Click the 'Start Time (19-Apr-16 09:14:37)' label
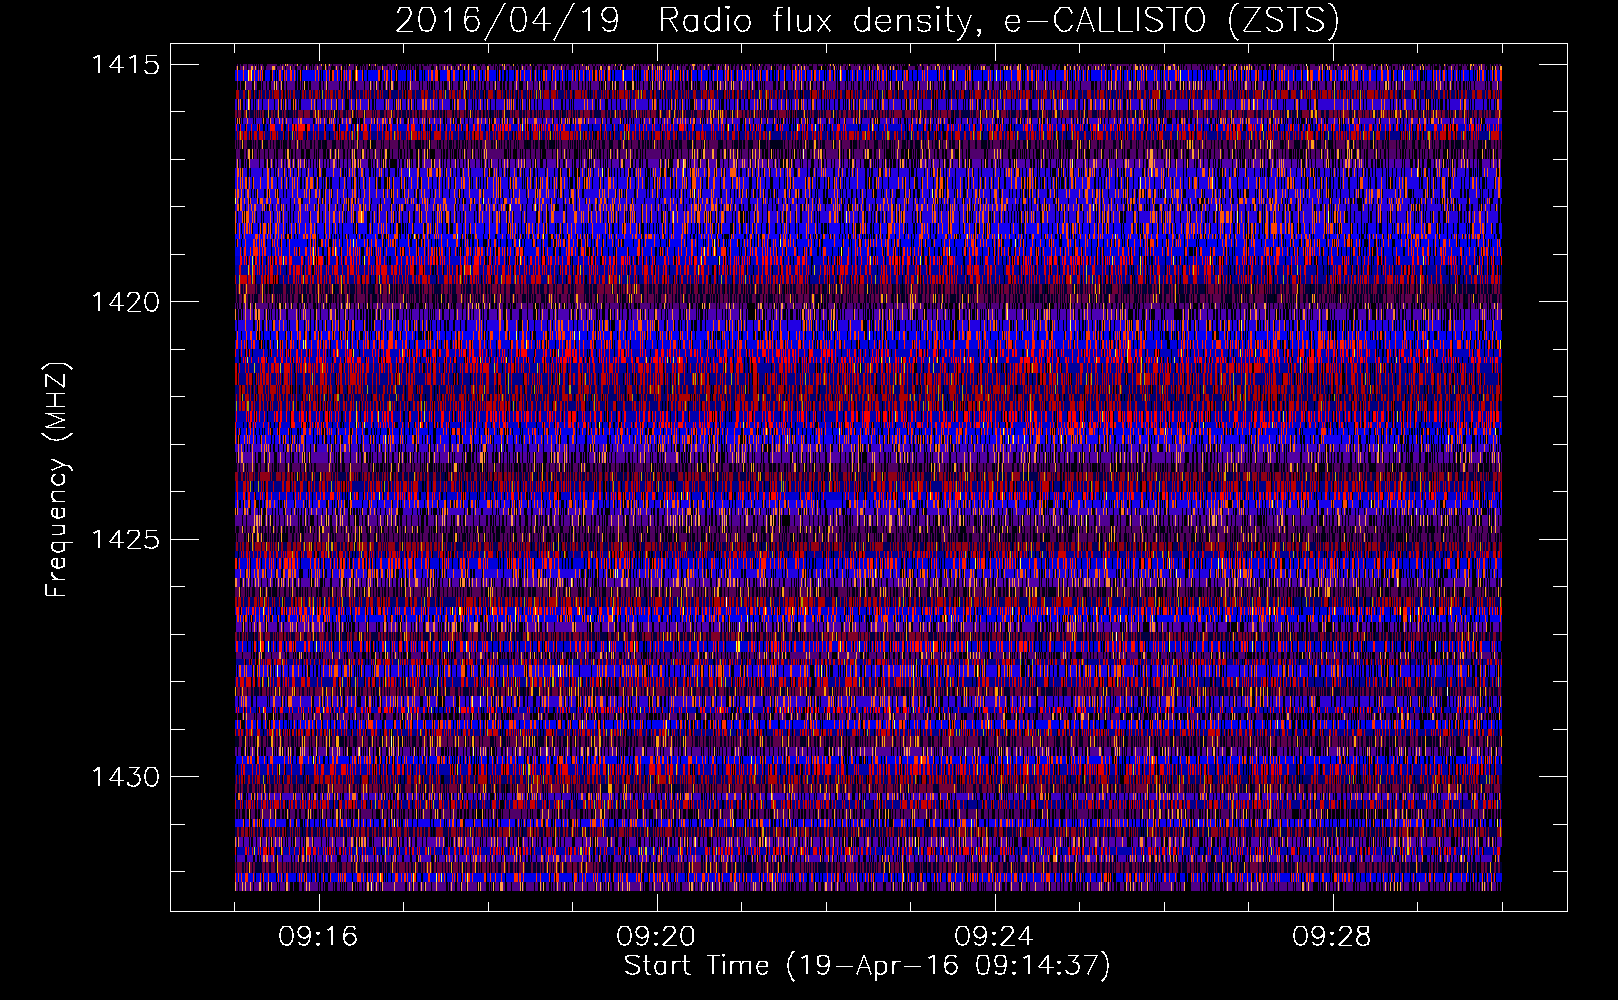This screenshot has width=1618, height=1000. click(867, 966)
